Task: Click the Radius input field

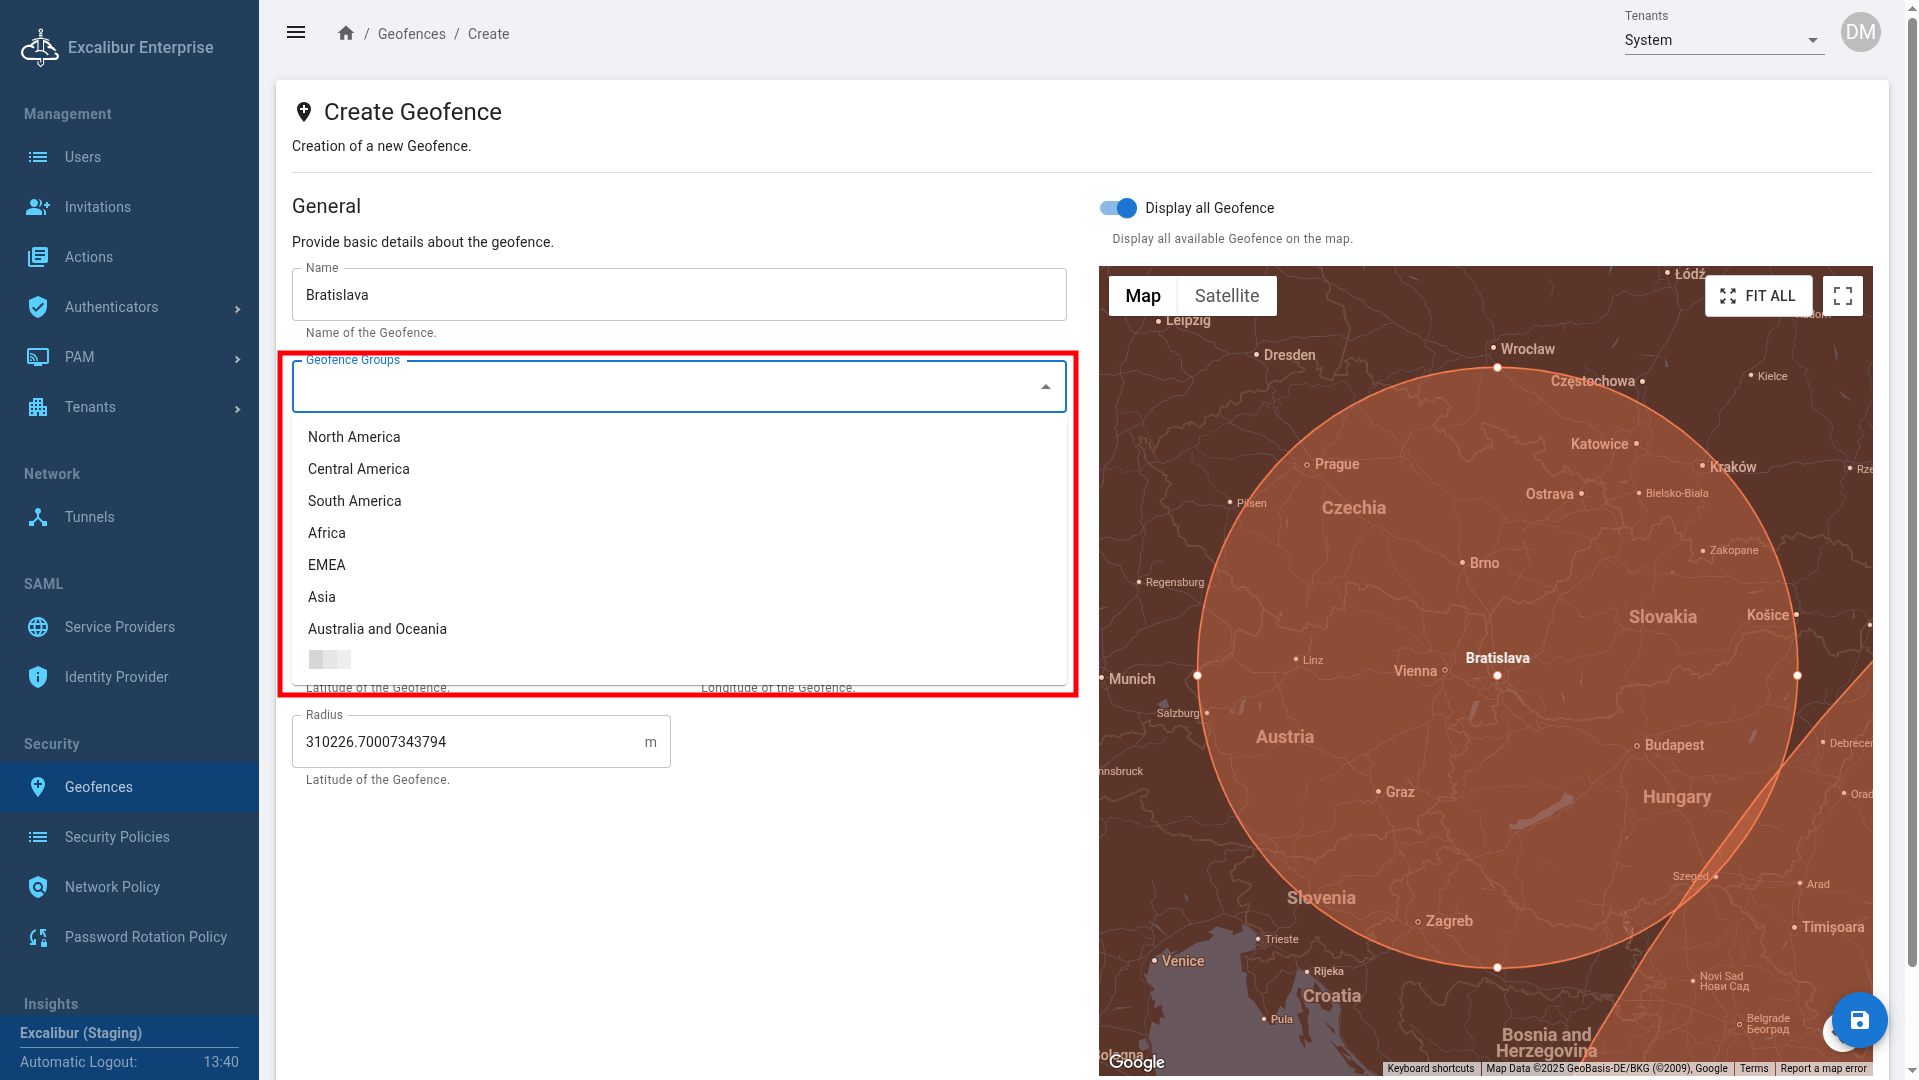Action: tap(470, 742)
